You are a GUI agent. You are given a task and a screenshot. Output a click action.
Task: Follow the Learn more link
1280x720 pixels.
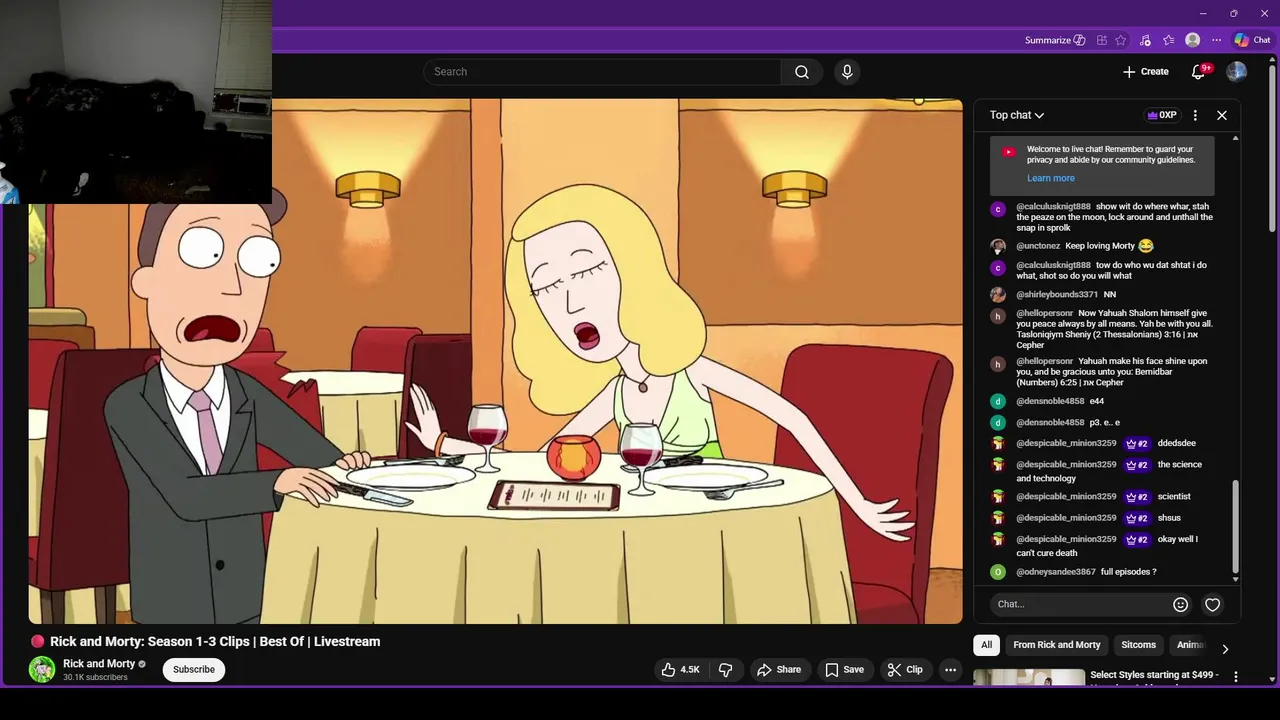tap(1051, 178)
